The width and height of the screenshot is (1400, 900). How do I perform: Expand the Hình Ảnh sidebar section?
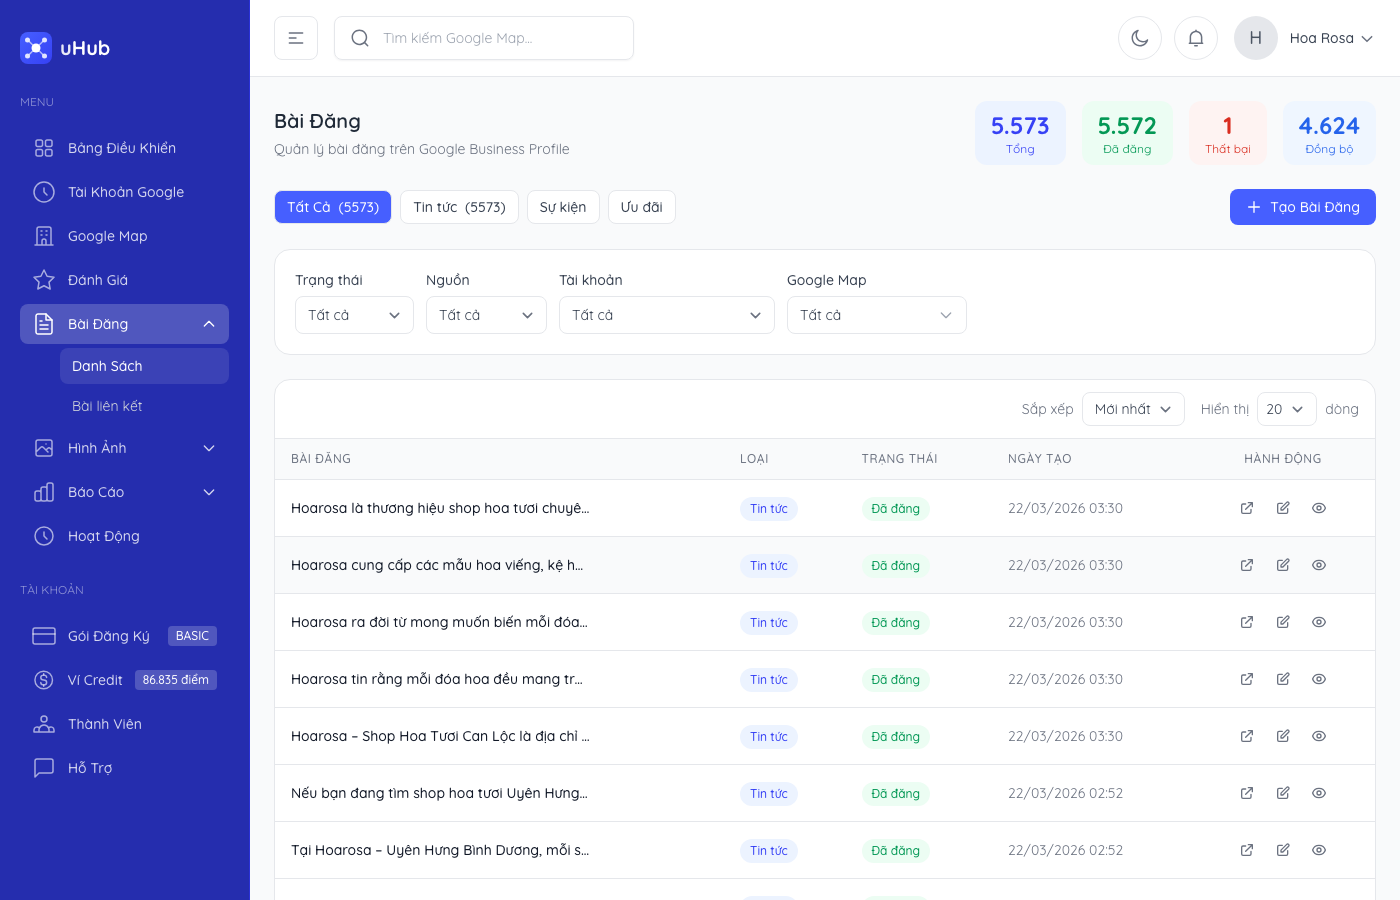pyautogui.click(x=124, y=448)
